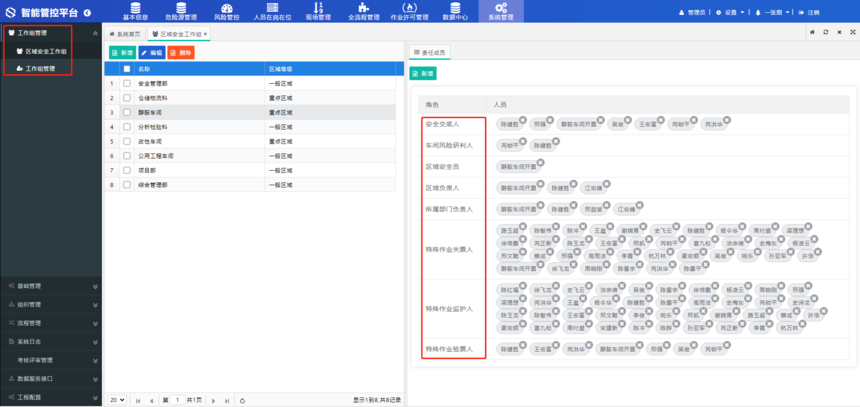Open the 风险管控 gauge icon
860x407 pixels.
click(x=226, y=8)
